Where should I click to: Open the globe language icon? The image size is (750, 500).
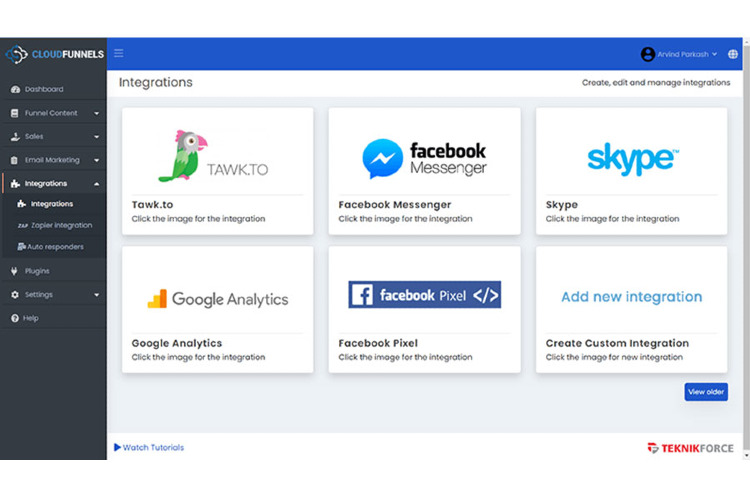(x=732, y=54)
